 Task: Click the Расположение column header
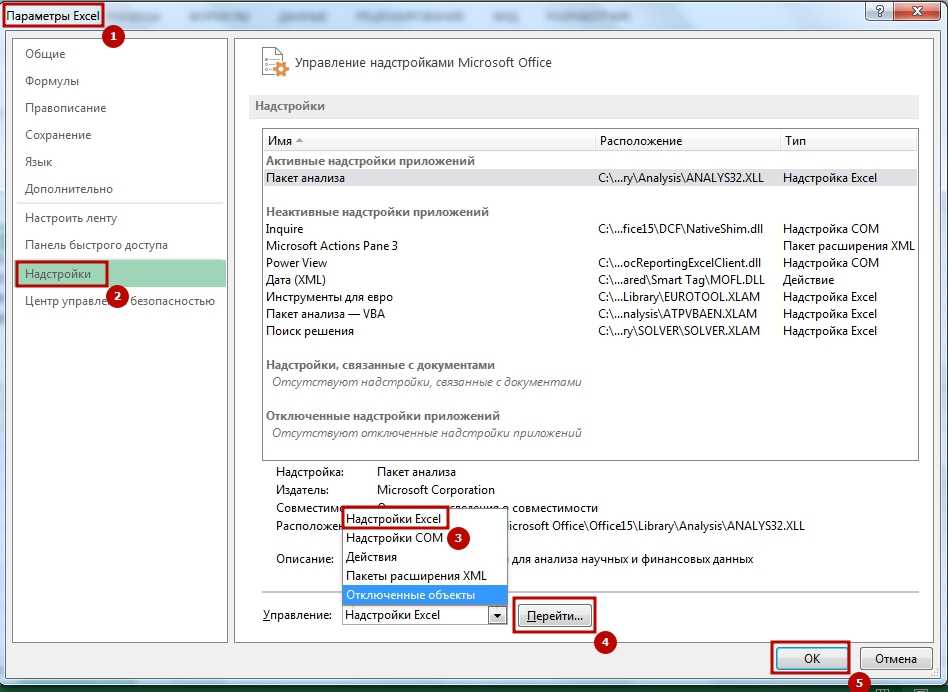tap(640, 141)
